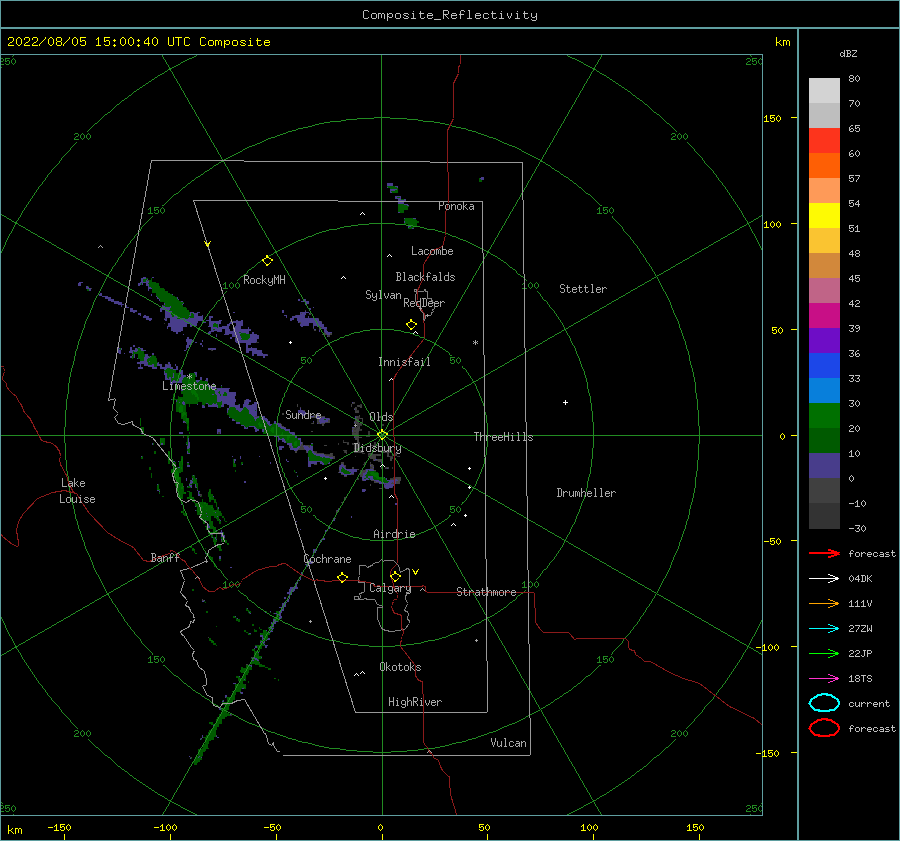Image resolution: width=900 pixels, height=841 pixels.
Task: Click the Drumheller label
Action: tap(585, 493)
